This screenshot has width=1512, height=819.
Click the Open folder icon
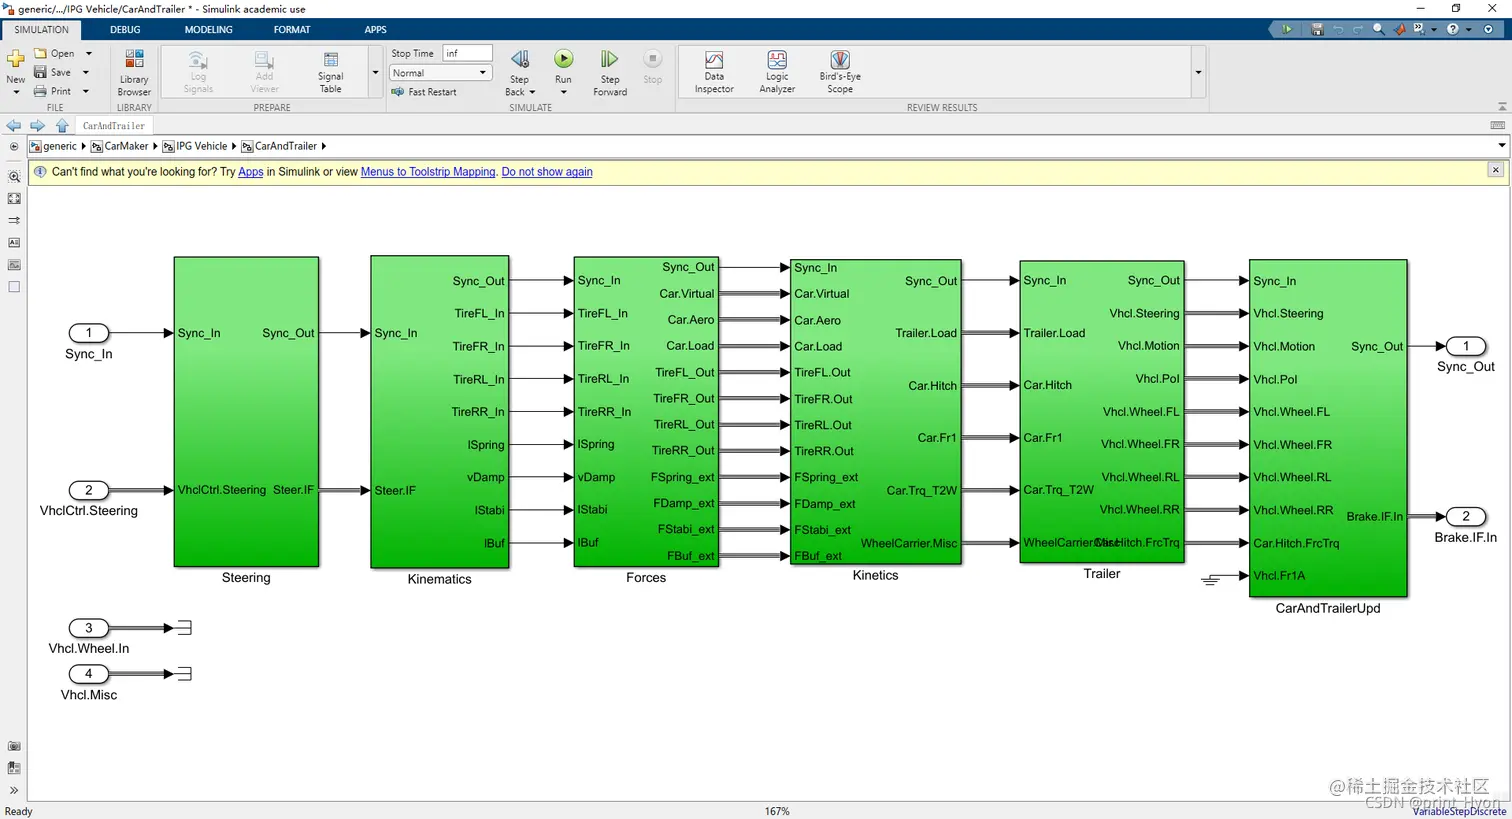(x=40, y=53)
